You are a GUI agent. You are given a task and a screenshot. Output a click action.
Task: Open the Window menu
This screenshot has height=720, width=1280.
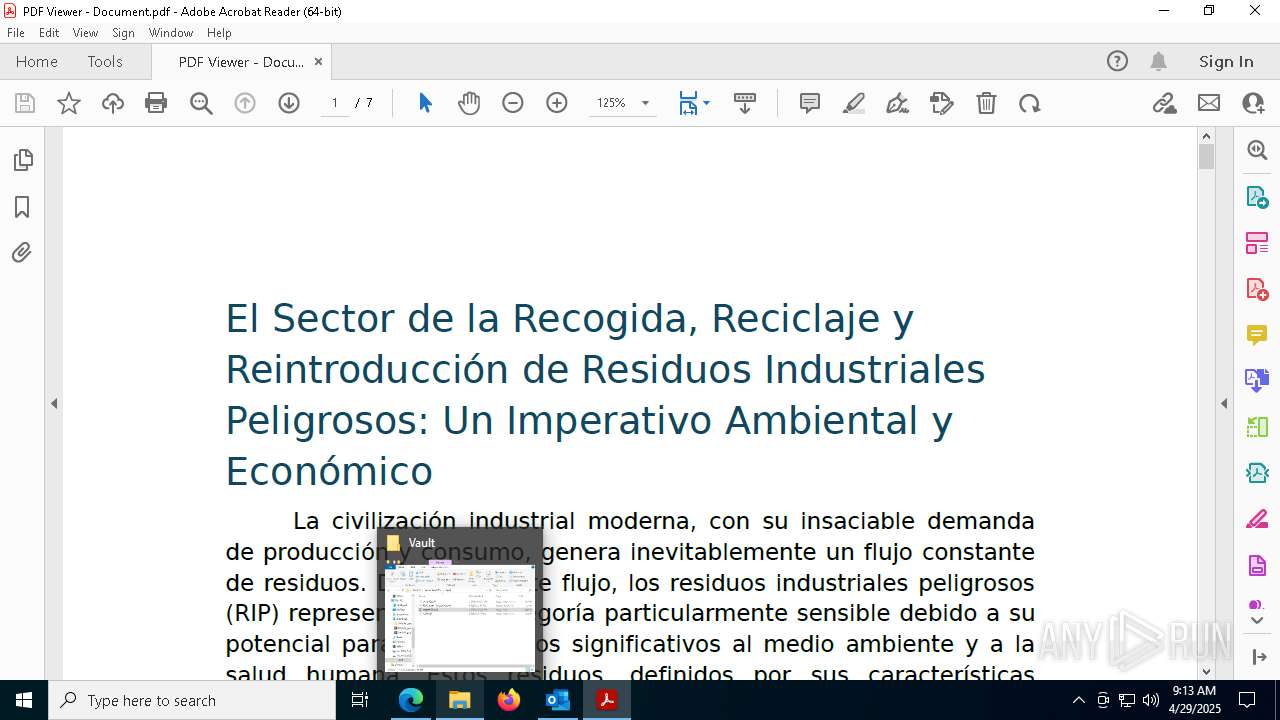point(171,33)
